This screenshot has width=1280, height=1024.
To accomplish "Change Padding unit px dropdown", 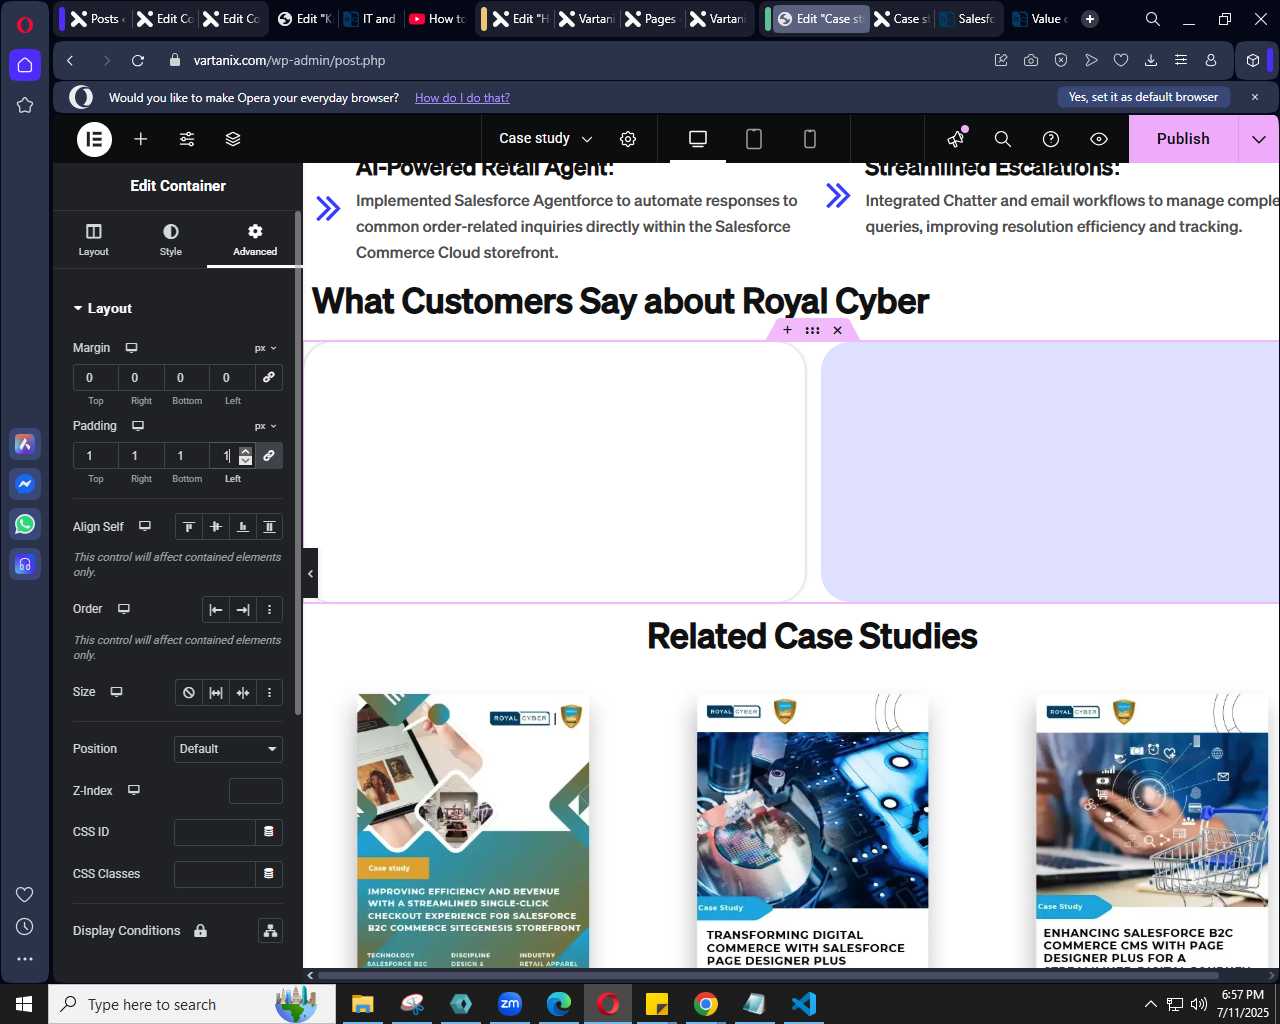I will [265, 426].
